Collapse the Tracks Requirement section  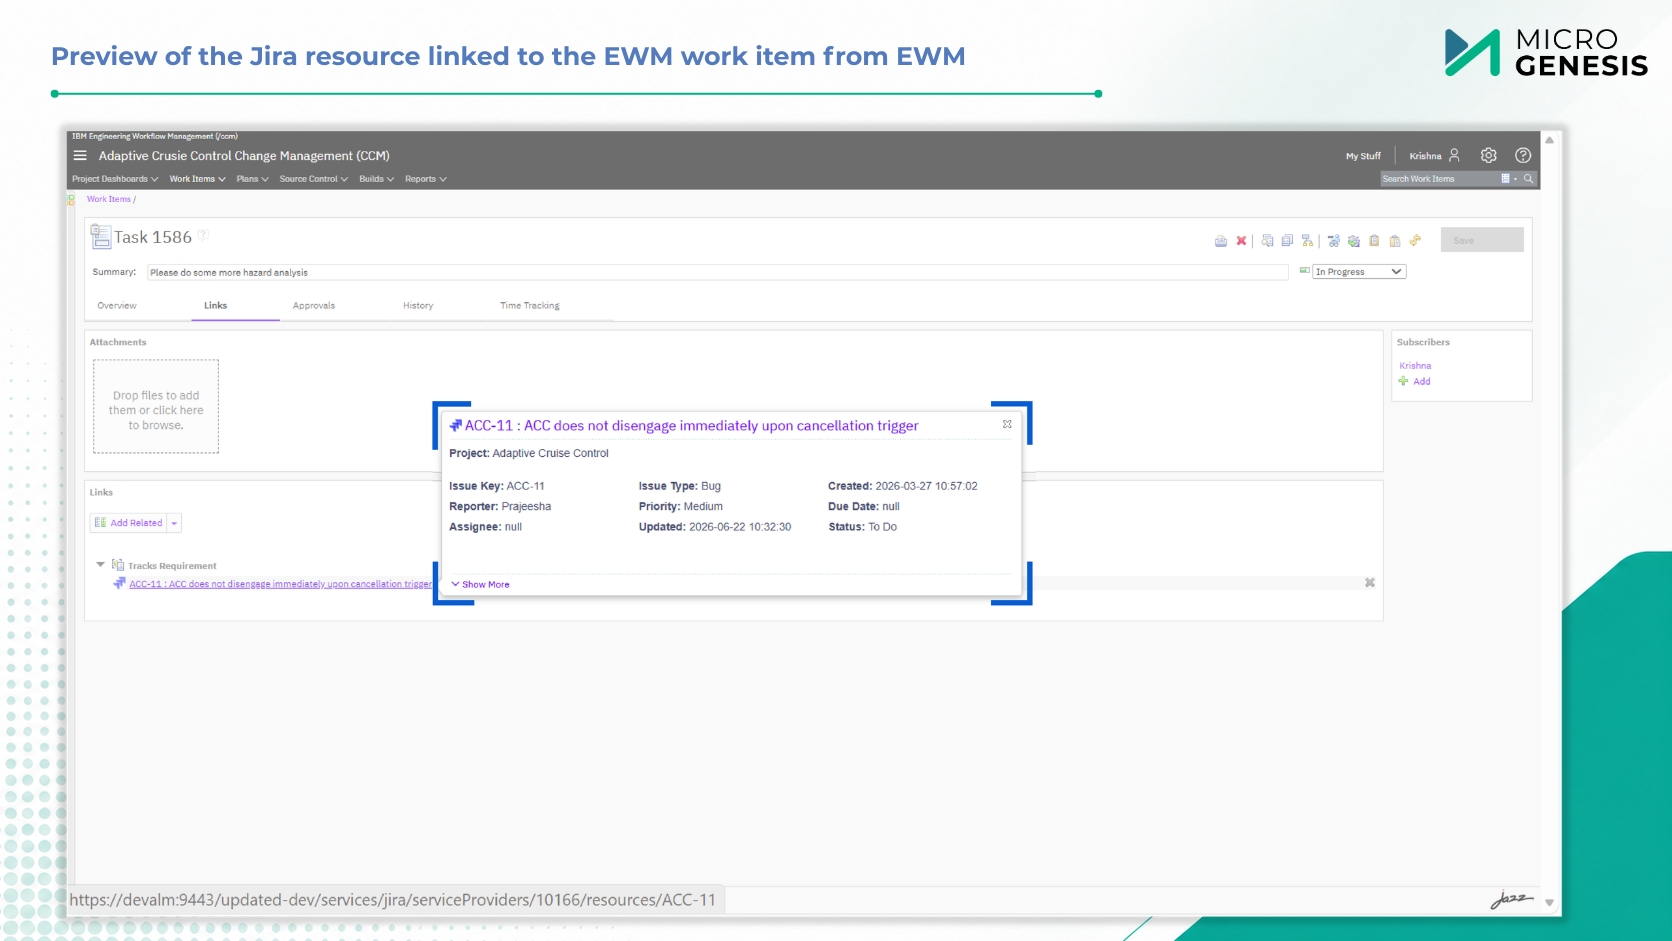pyautogui.click(x=100, y=565)
